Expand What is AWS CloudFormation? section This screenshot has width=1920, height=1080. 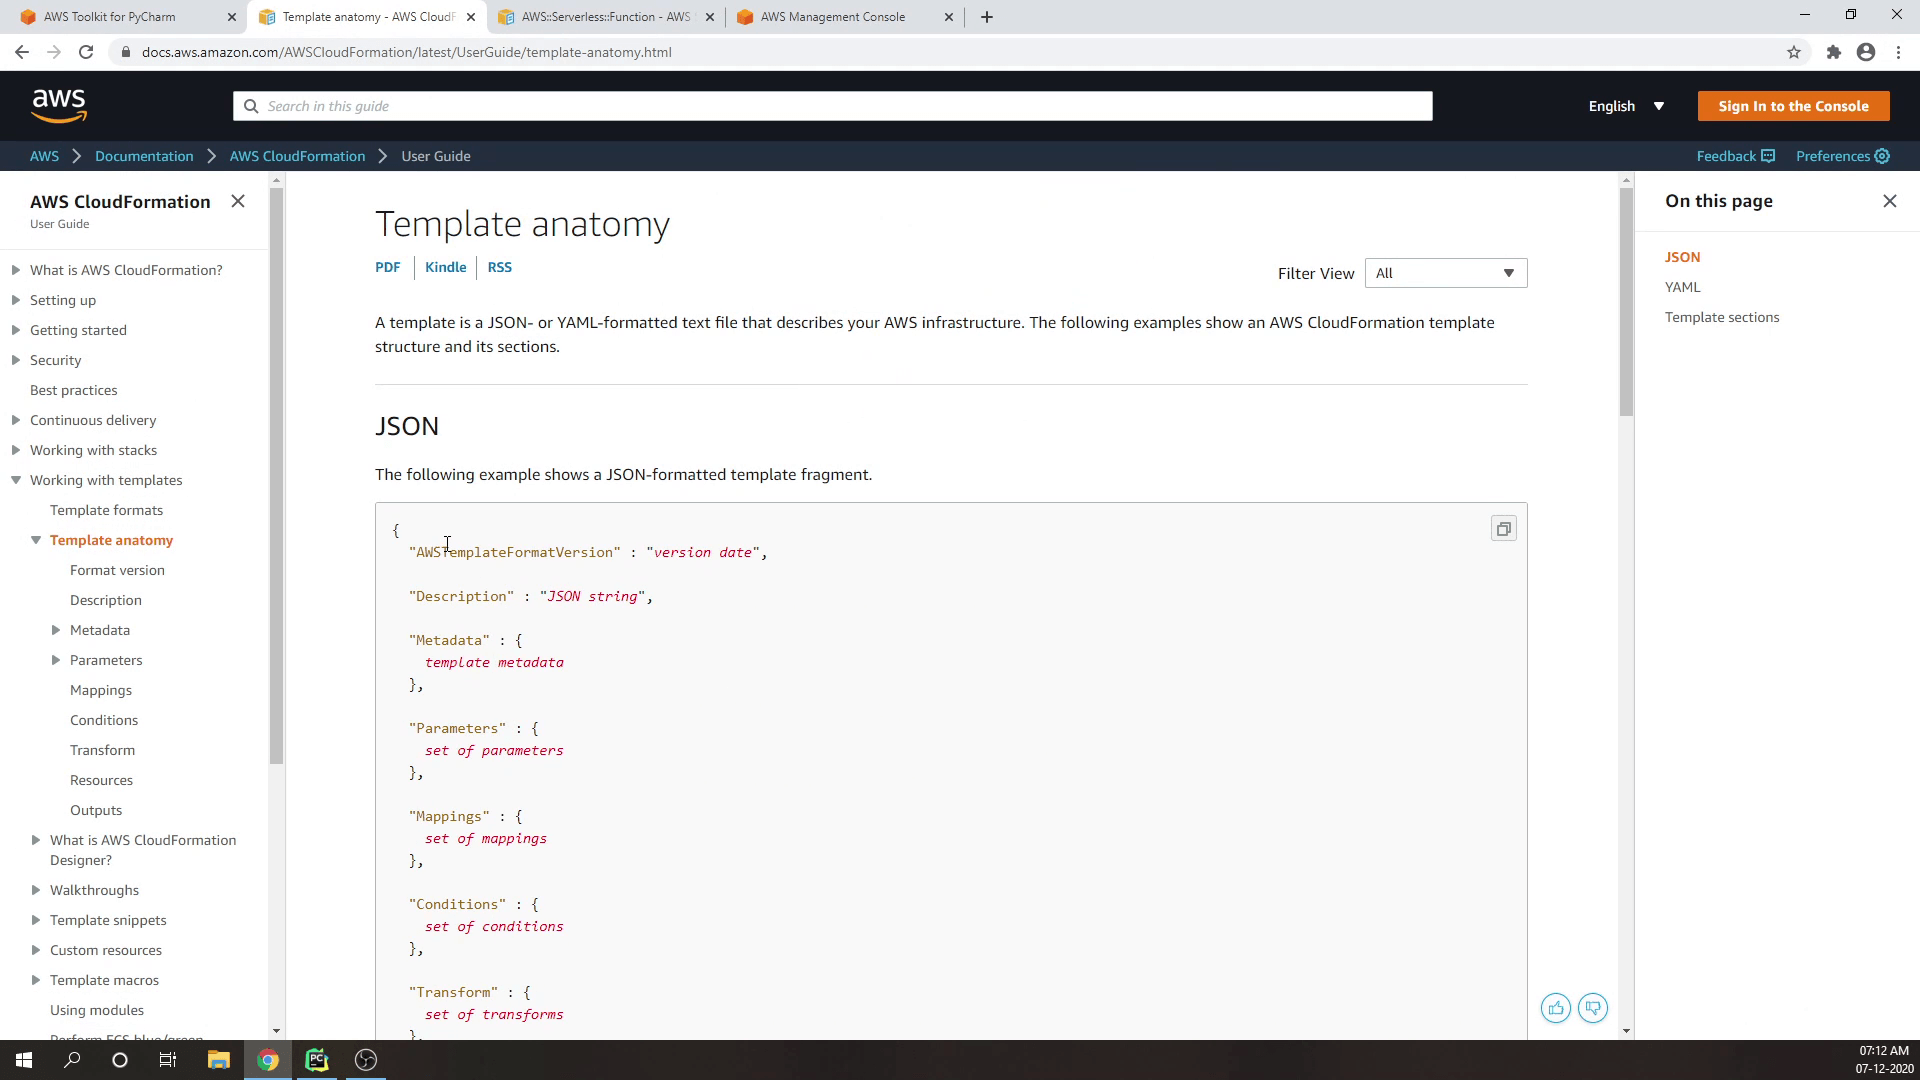(16, 270)
